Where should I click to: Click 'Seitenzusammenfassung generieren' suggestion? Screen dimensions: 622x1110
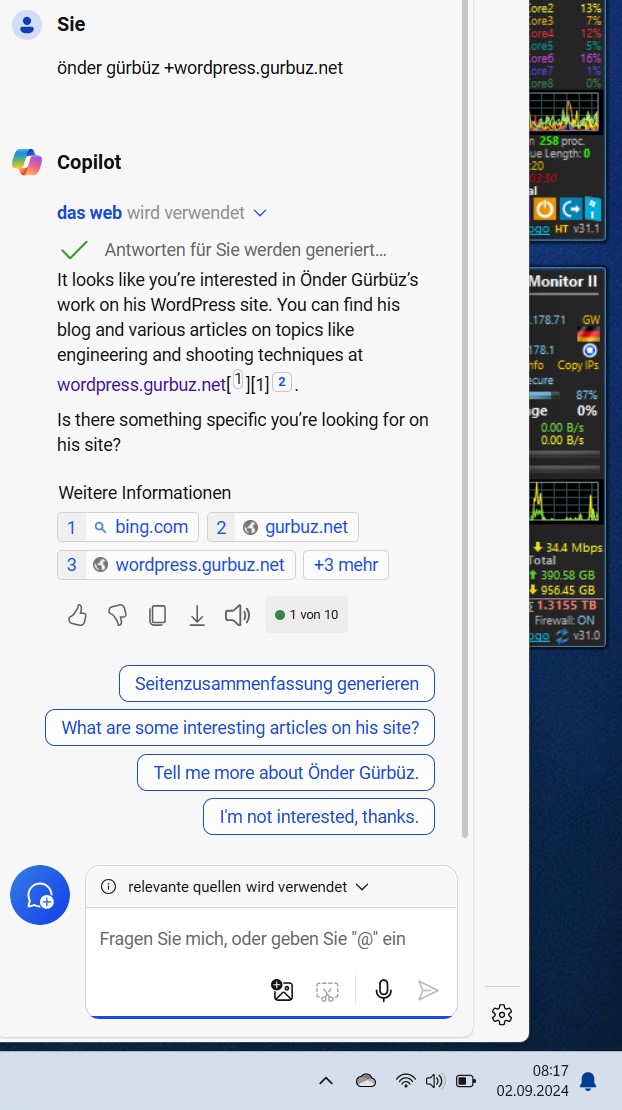click(277, 684)
